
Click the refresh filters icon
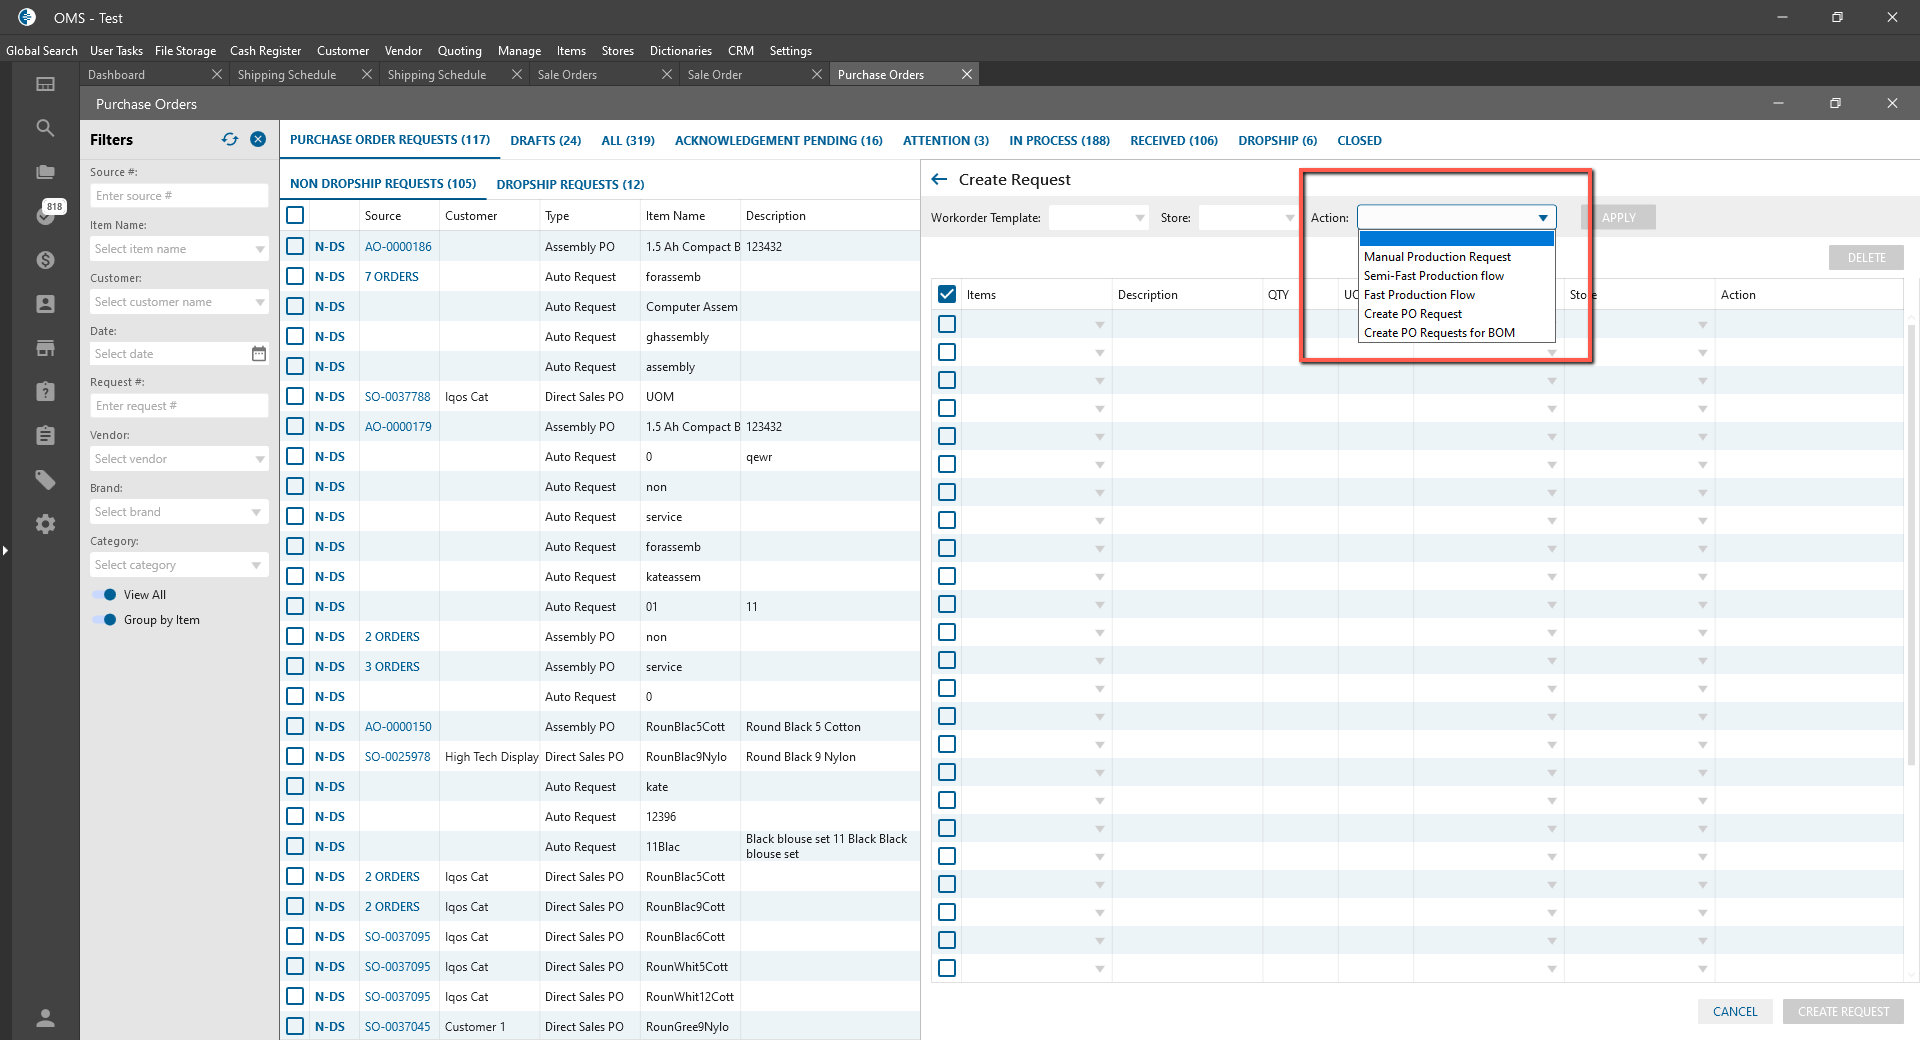click(230, 140)
